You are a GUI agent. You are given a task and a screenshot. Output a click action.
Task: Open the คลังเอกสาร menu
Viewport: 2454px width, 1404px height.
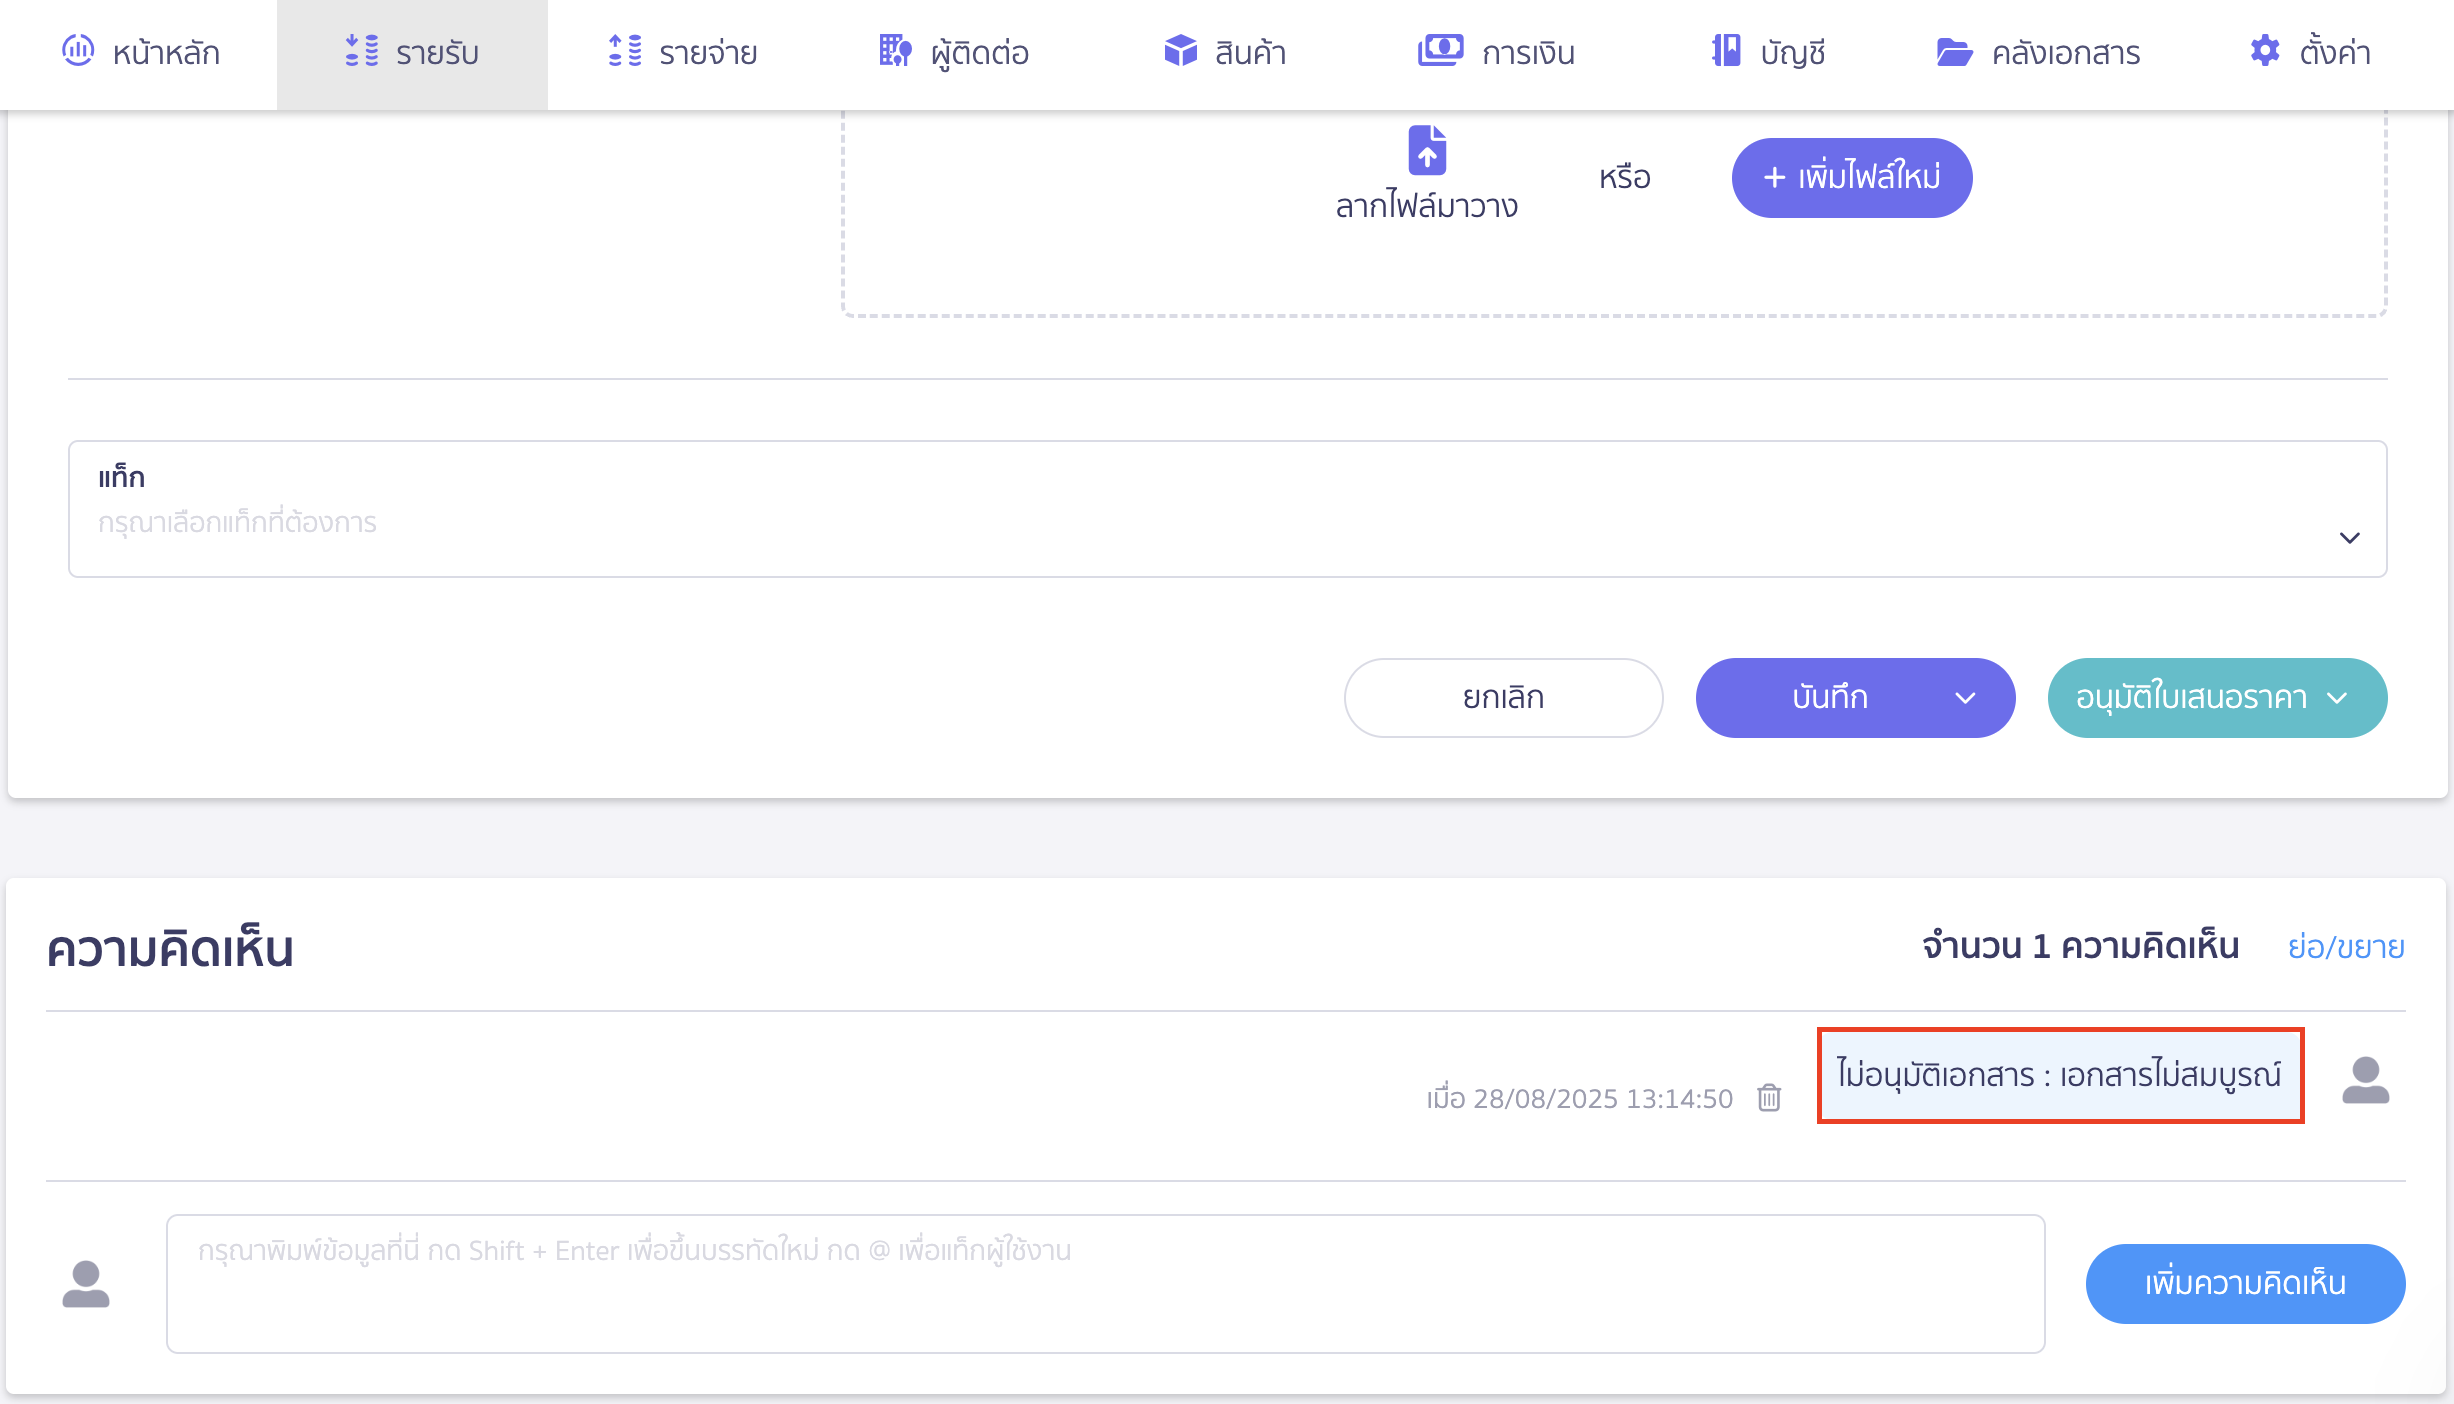(2037, 52)
